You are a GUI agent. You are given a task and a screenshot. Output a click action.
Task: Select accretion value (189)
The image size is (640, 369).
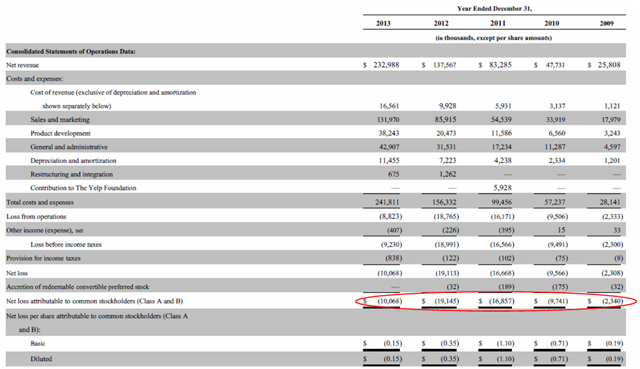click(x=506, y=287)
